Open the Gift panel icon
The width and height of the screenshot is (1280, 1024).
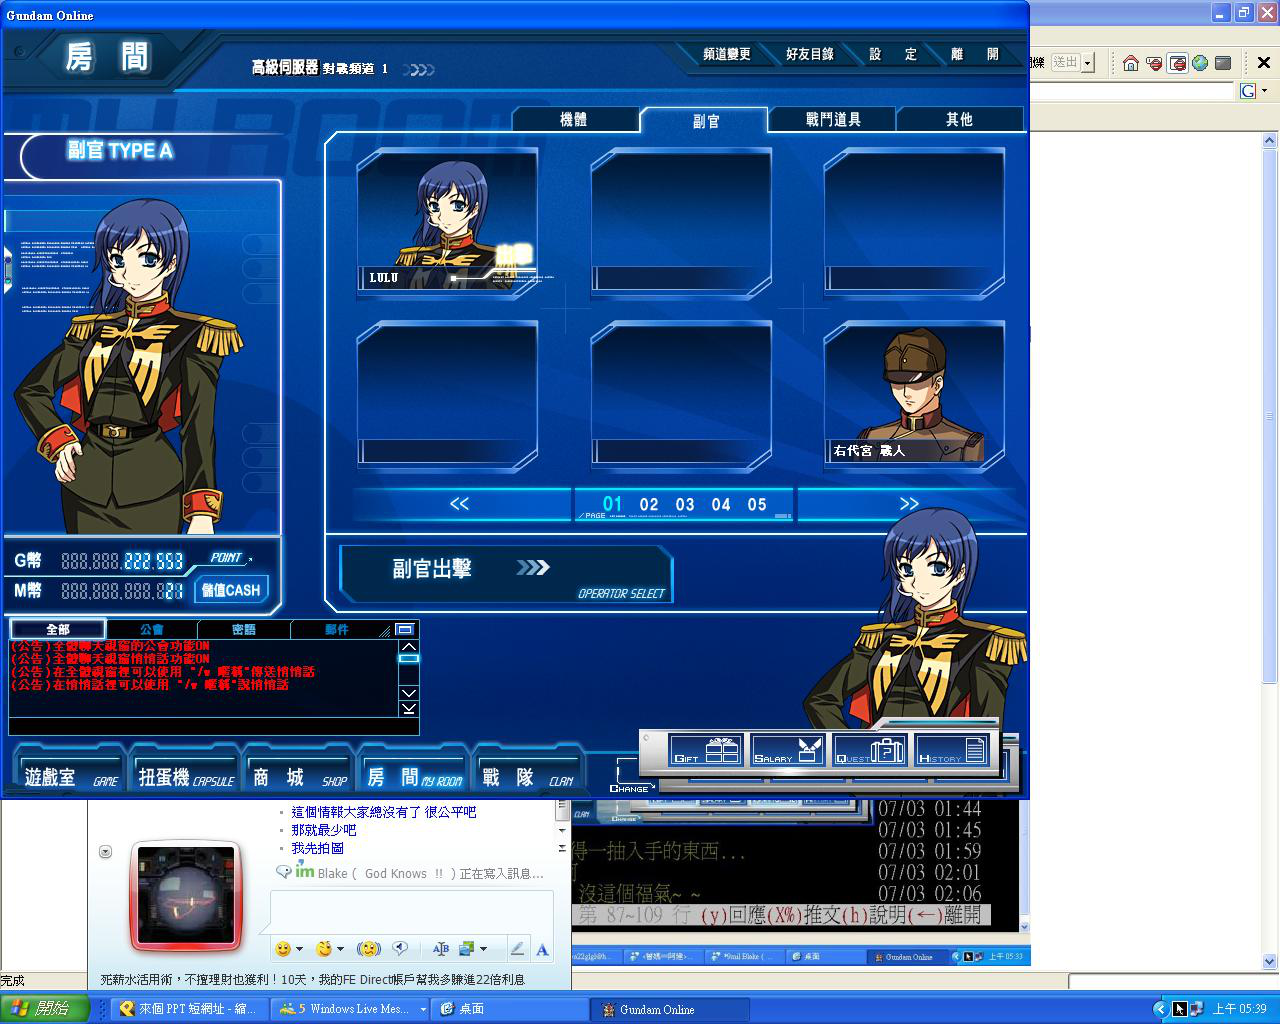tap(706, 750)
